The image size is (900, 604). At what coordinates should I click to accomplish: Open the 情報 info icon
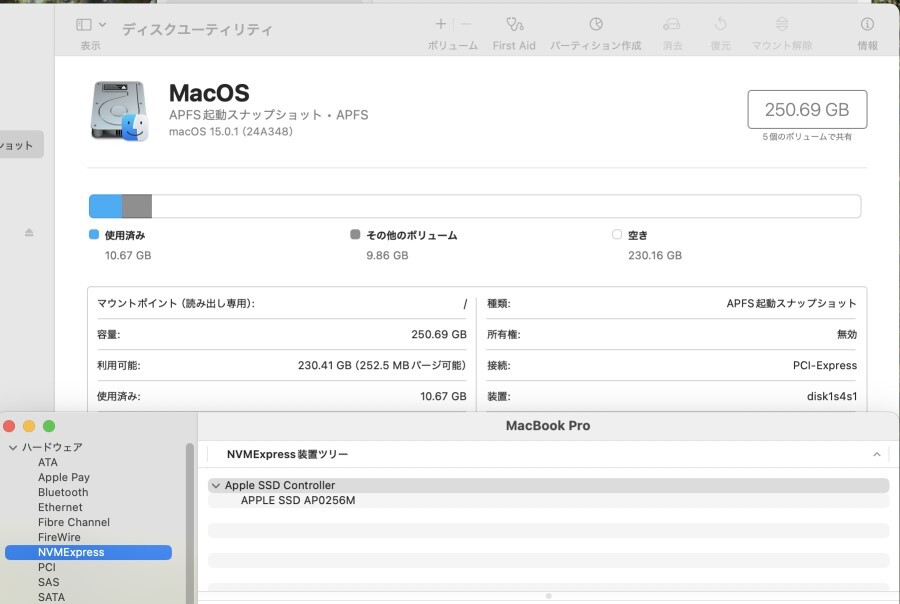point(867,24)
